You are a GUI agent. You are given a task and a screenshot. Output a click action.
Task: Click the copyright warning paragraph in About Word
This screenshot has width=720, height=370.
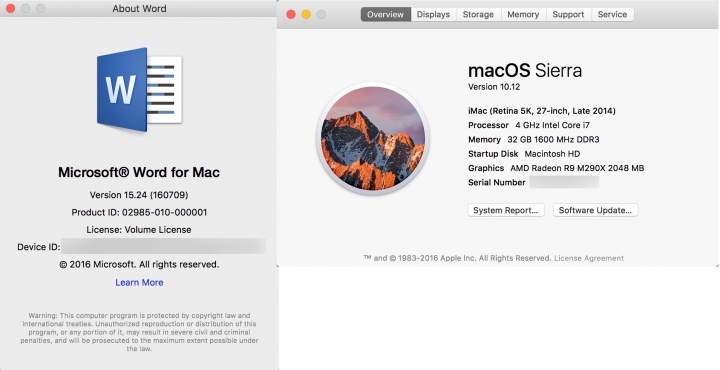tap(139, 332)
